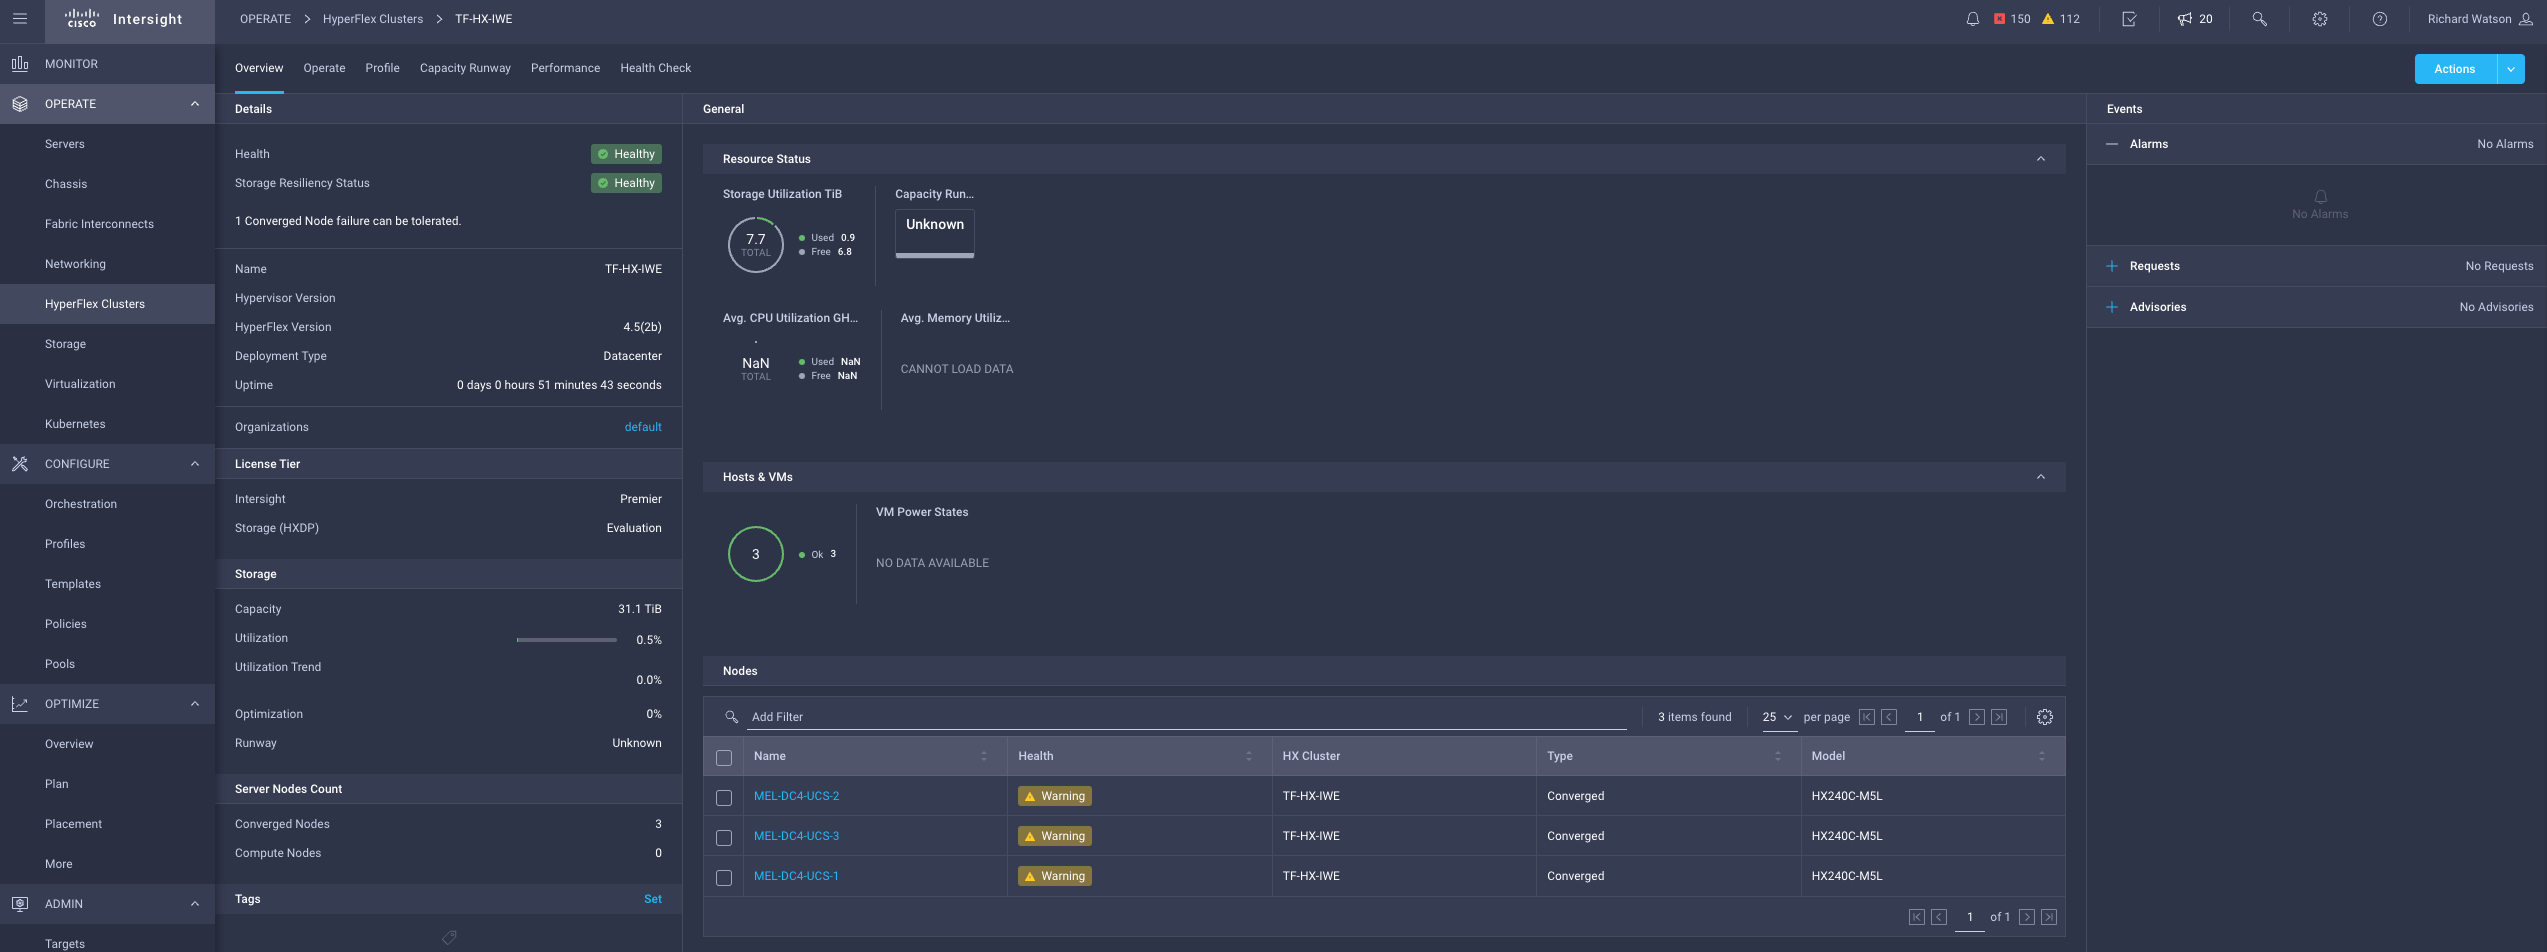Click the Storage Utilization donut chart

coord(756,244)
